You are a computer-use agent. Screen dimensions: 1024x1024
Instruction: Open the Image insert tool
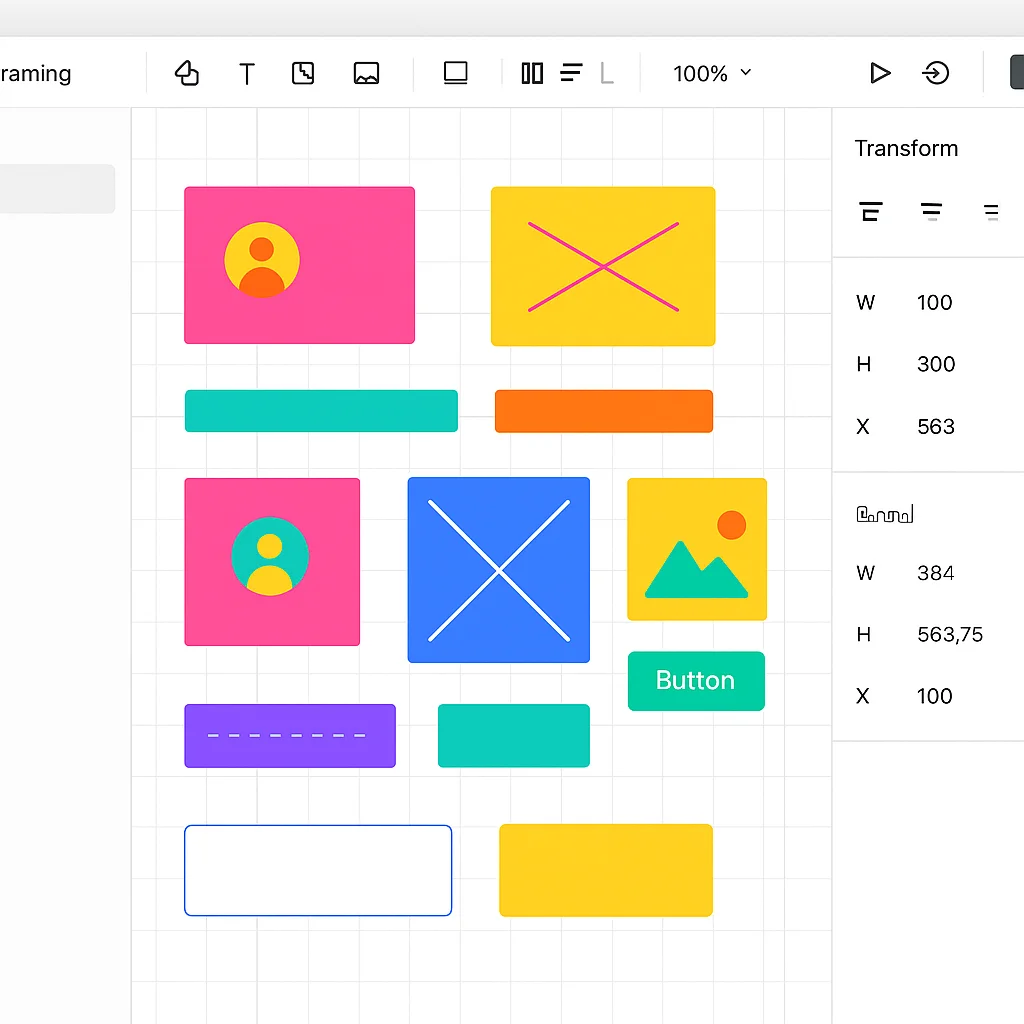[x=366, y=73]
